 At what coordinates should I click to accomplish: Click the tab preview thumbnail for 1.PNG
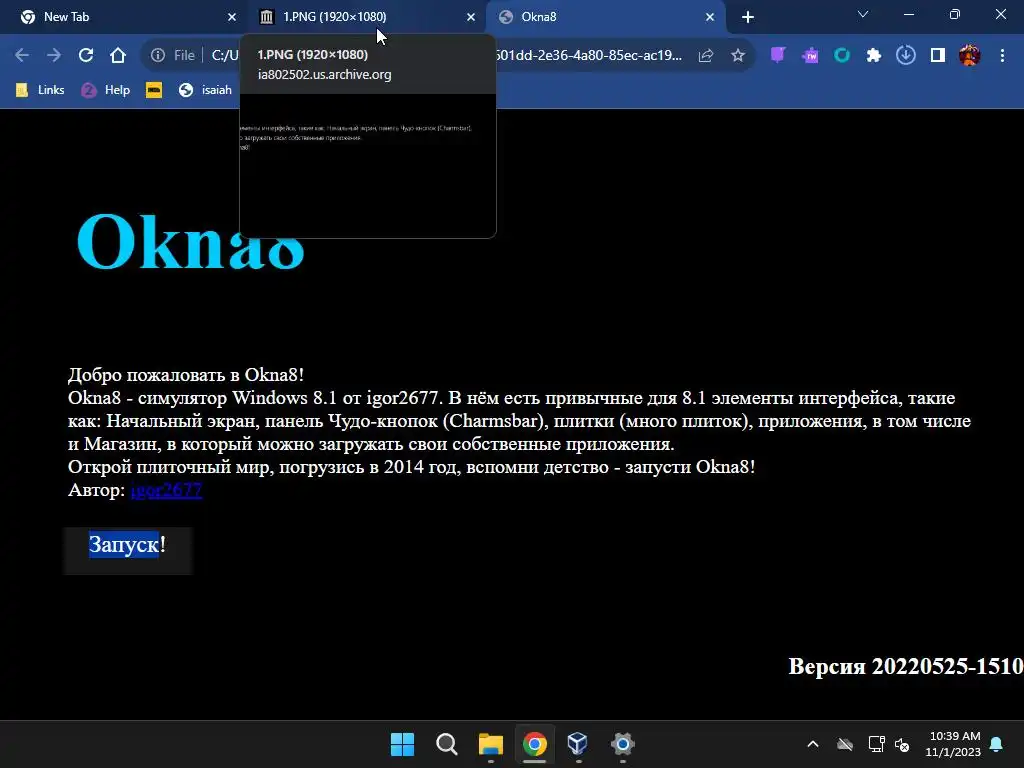[x=368, y=166]
